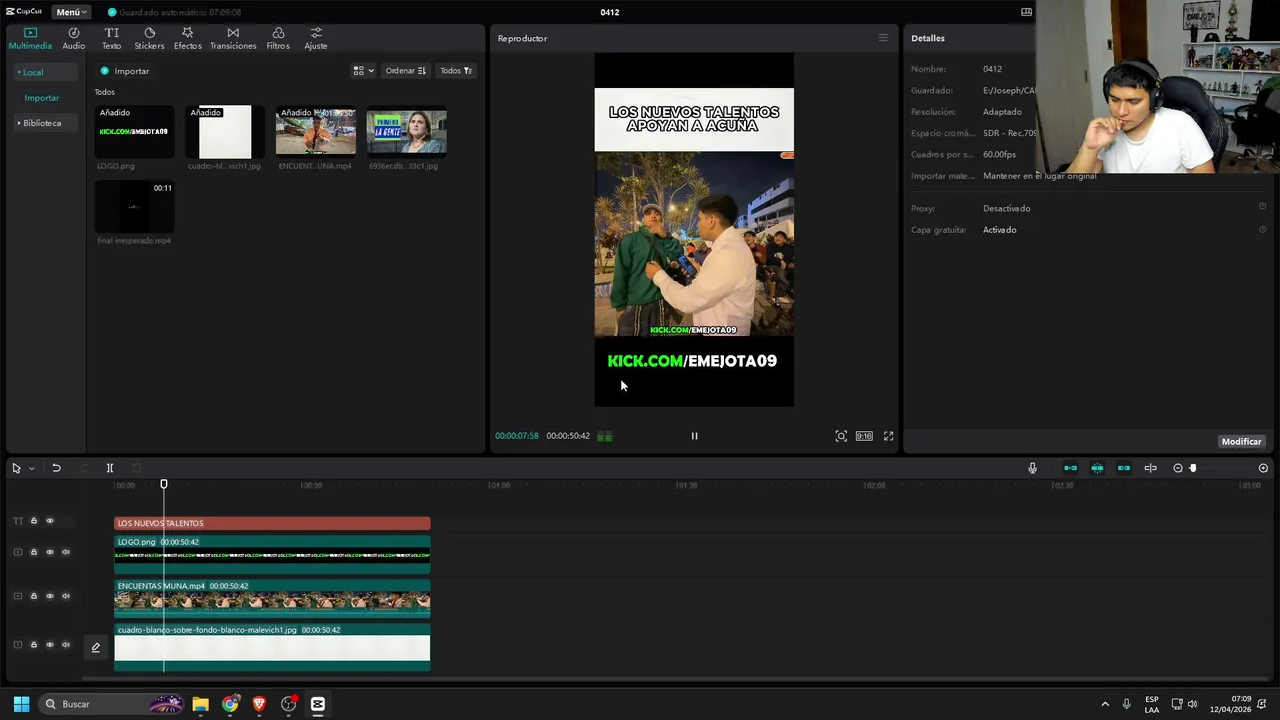Mute the LOGO.png track

tap(66, 552)
